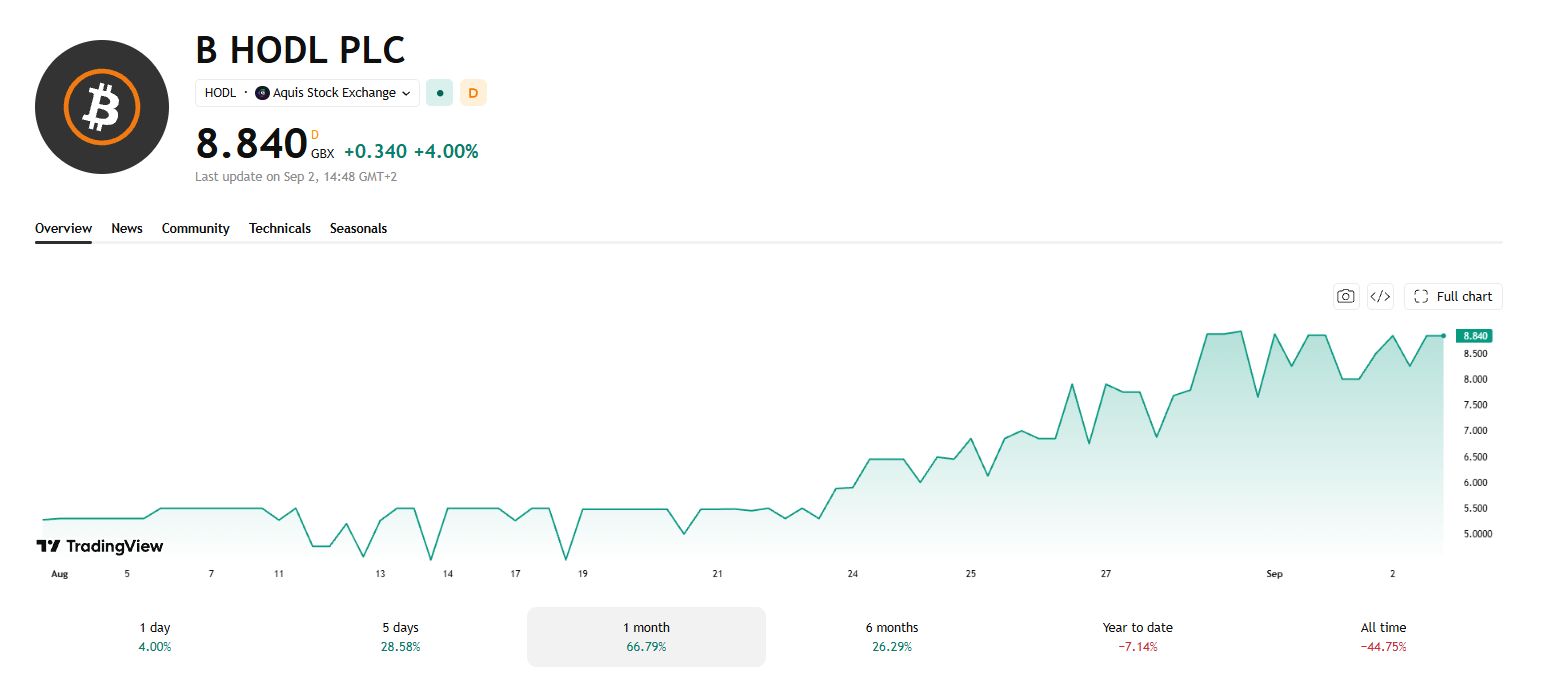Click the +4.00% change value
Viewport: 1547px width, 687px height.
point(446,151)
